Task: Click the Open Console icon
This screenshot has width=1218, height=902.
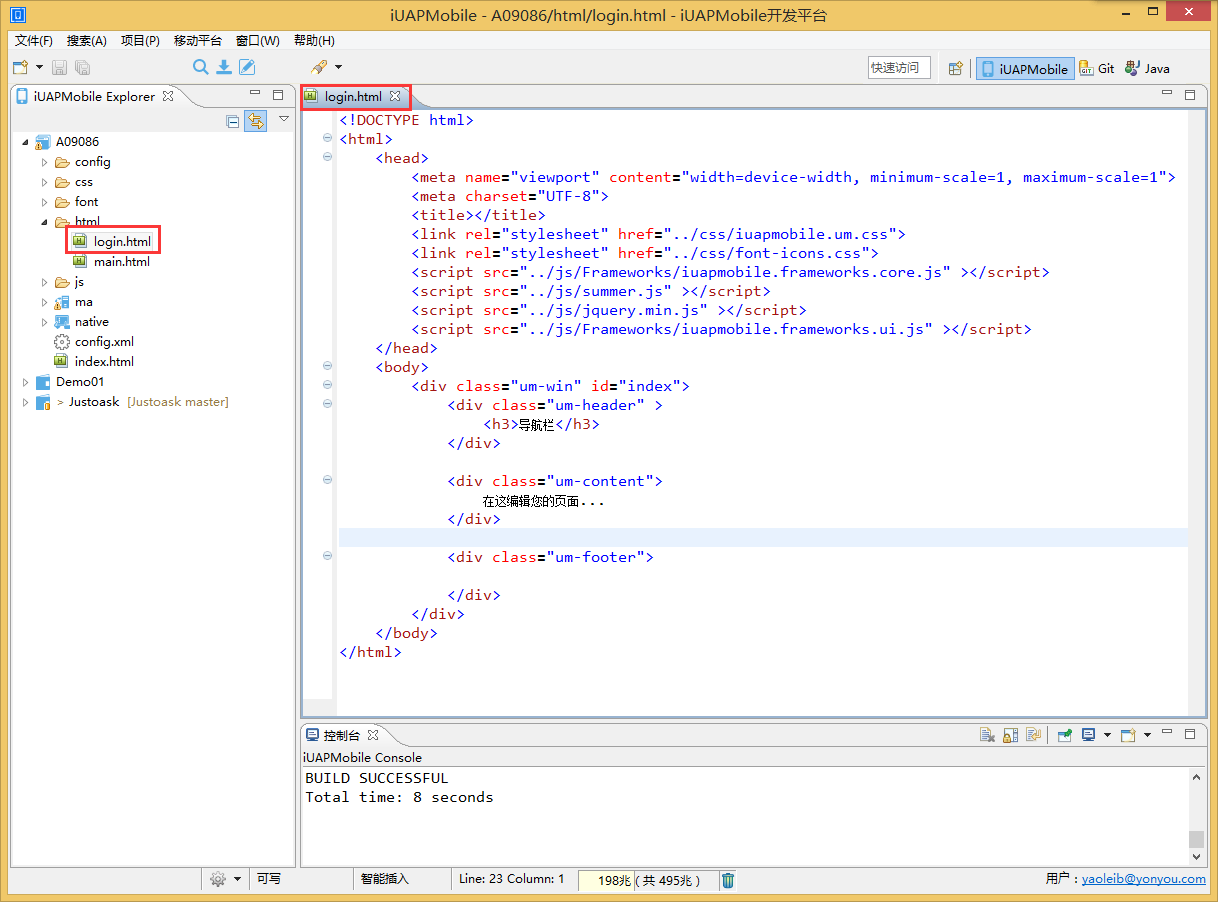Action: point(1128,735)
